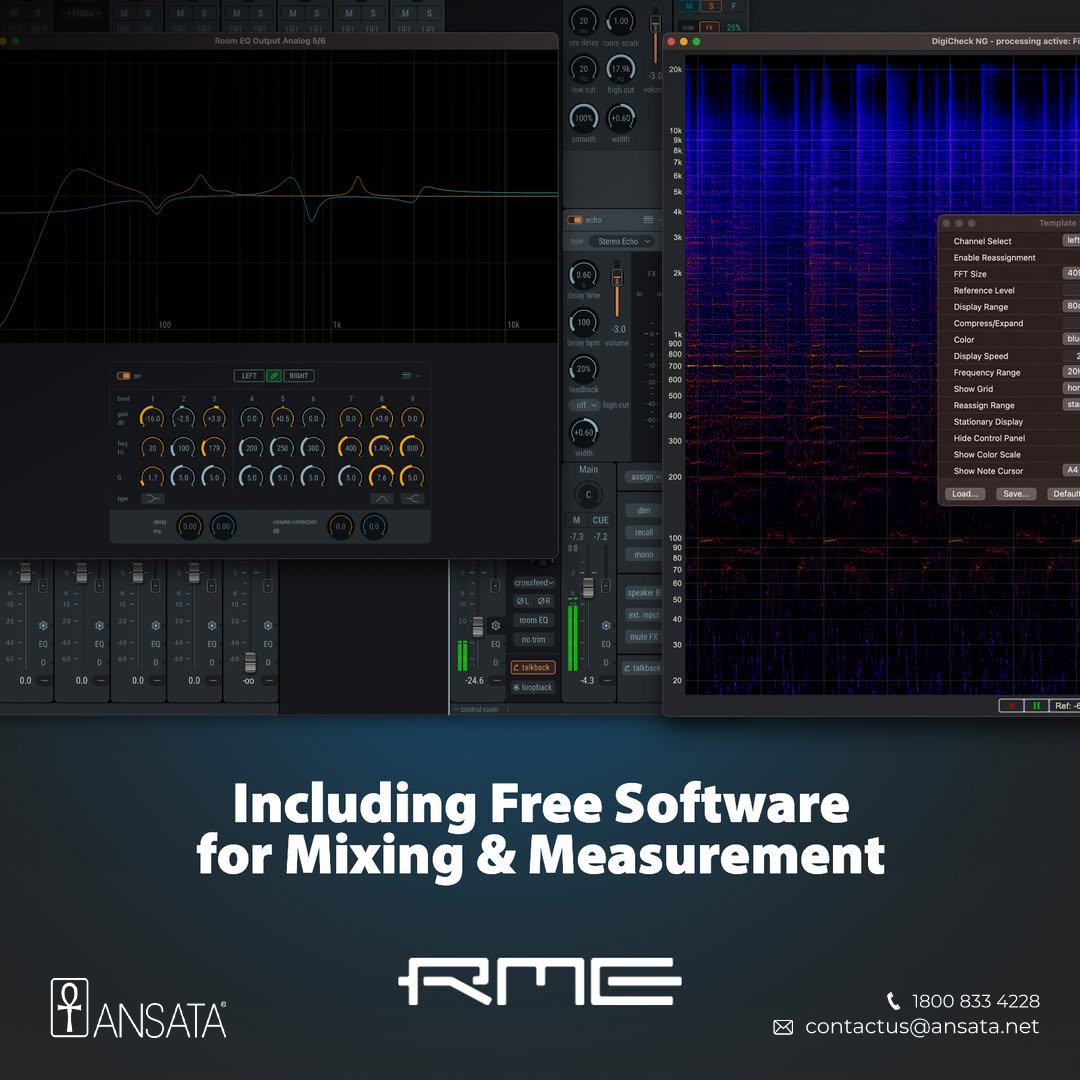Click the echo width knob +0.60

point(583,433)
